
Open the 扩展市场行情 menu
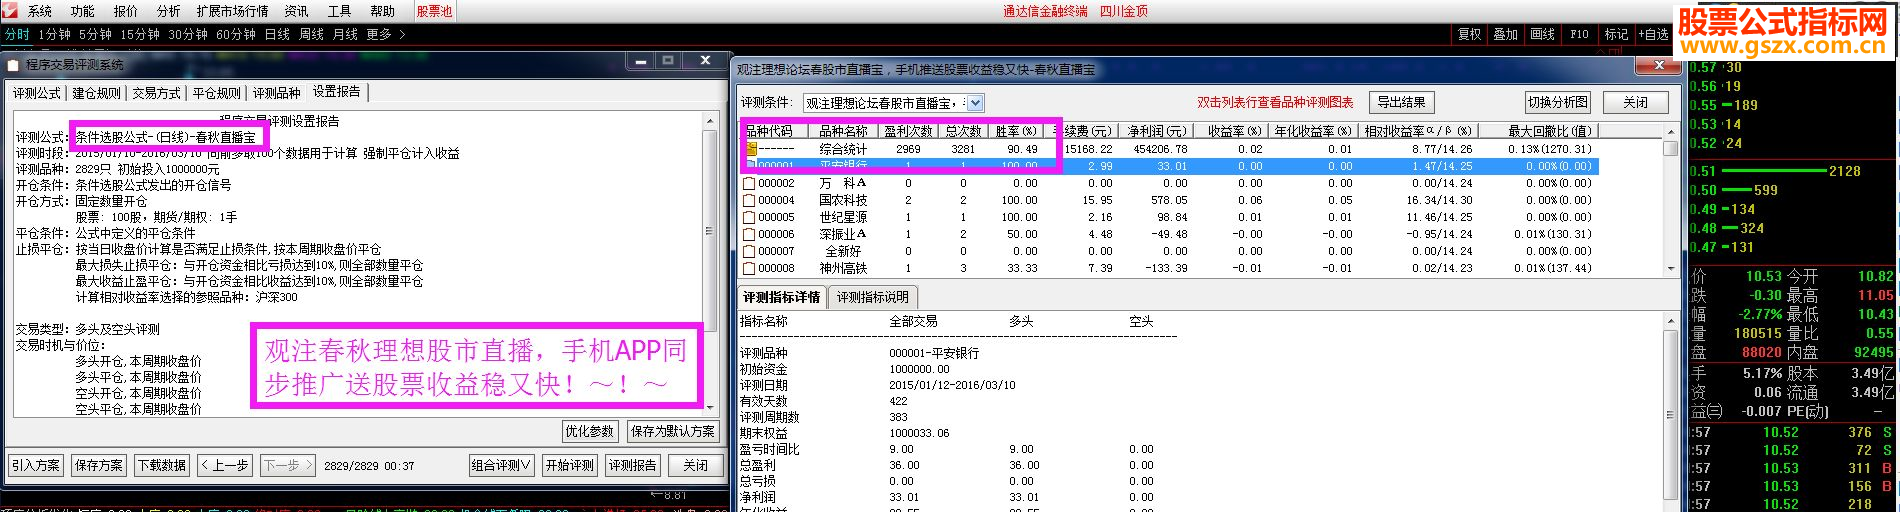tap(233, 11)
